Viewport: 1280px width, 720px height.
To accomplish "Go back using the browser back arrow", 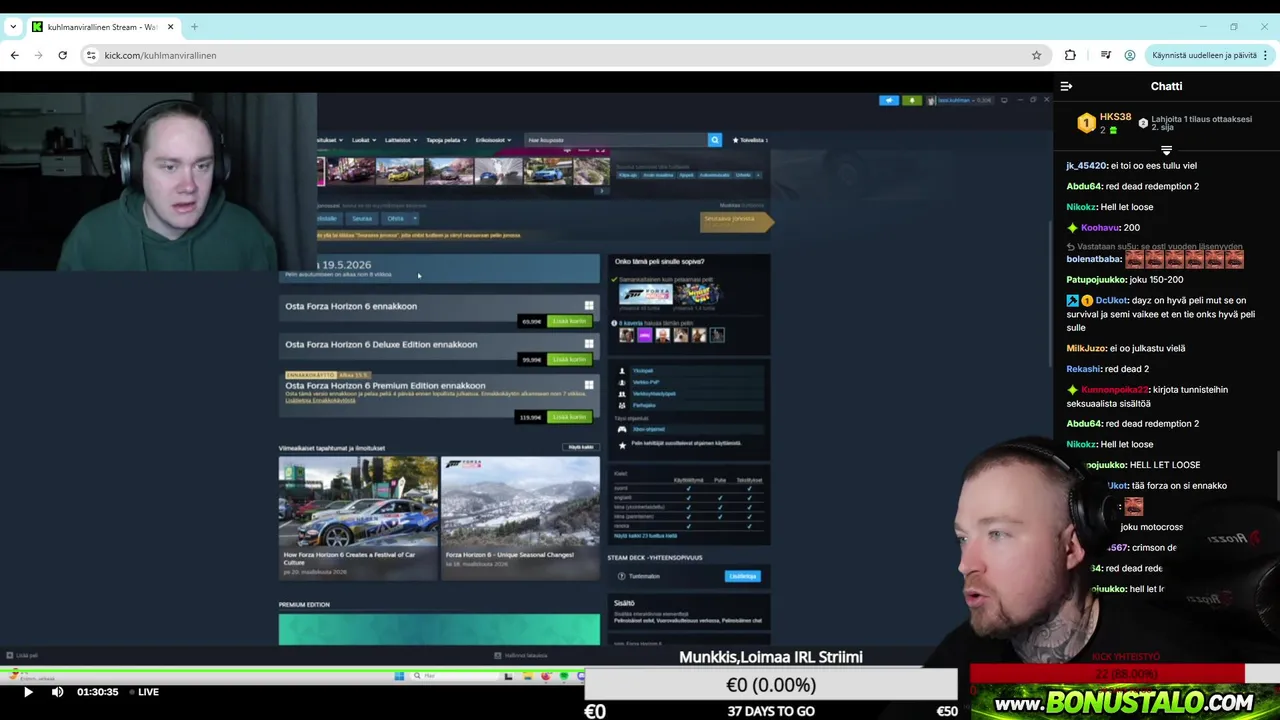I will 14,55.
